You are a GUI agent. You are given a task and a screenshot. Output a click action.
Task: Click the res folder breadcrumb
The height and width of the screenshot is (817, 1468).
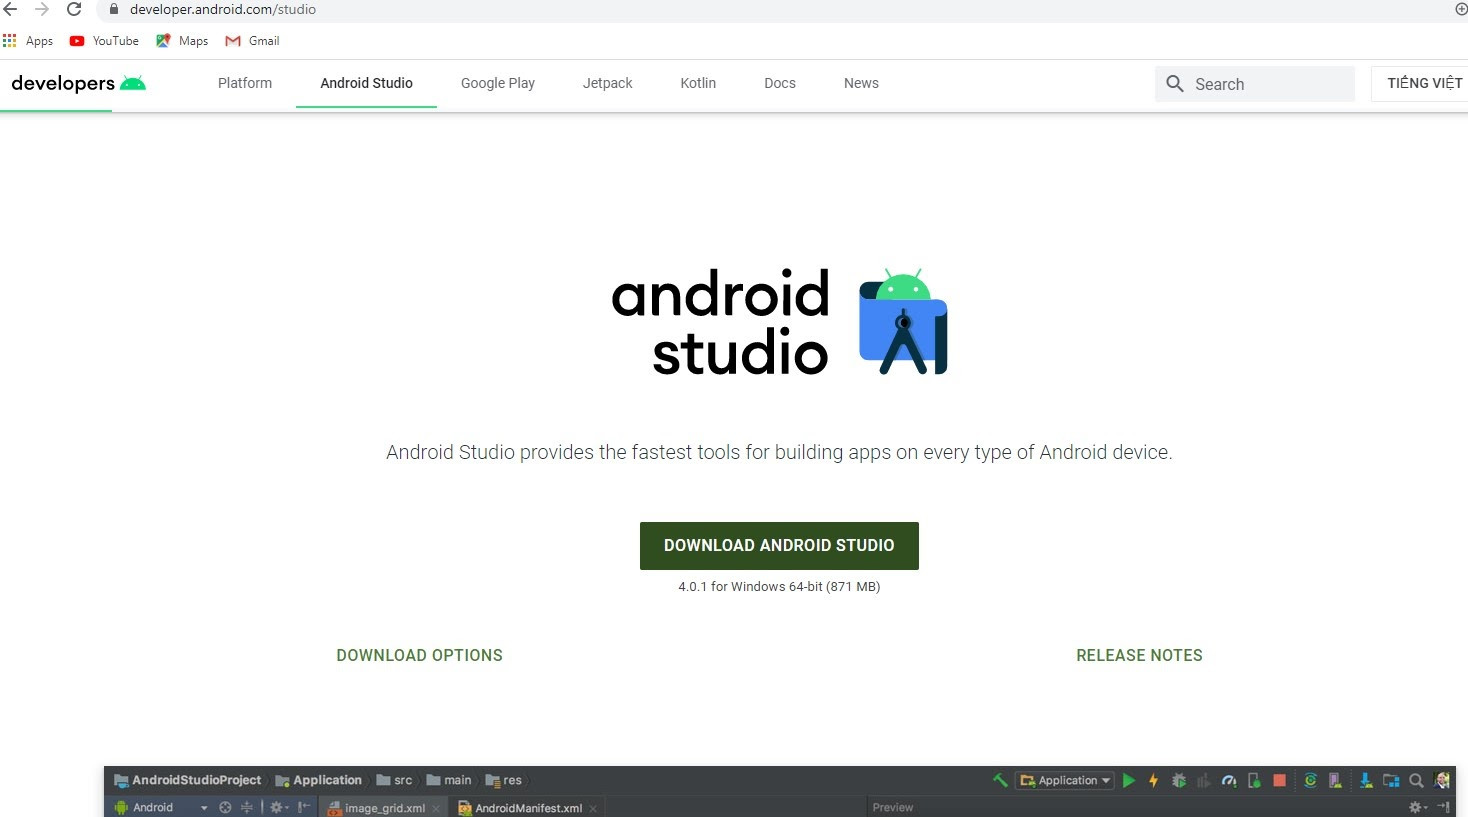pos(503,780)
